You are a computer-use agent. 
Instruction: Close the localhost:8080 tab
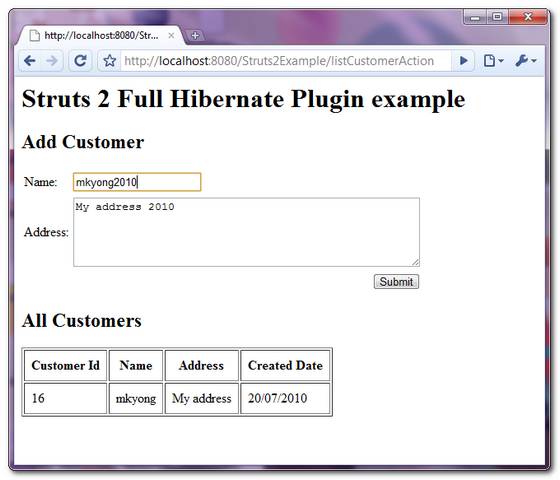click(171, 35)
